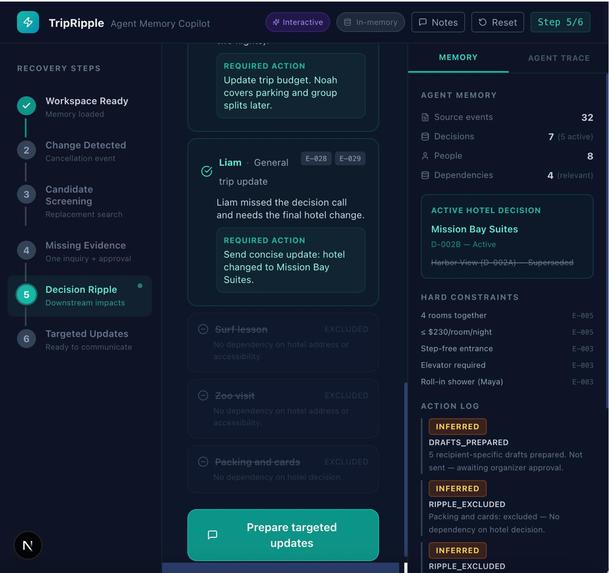Image resolution: width=609 pixels, height=573 pixels.
Task: Switch to the Memory tab
Action: click(458, 57)
